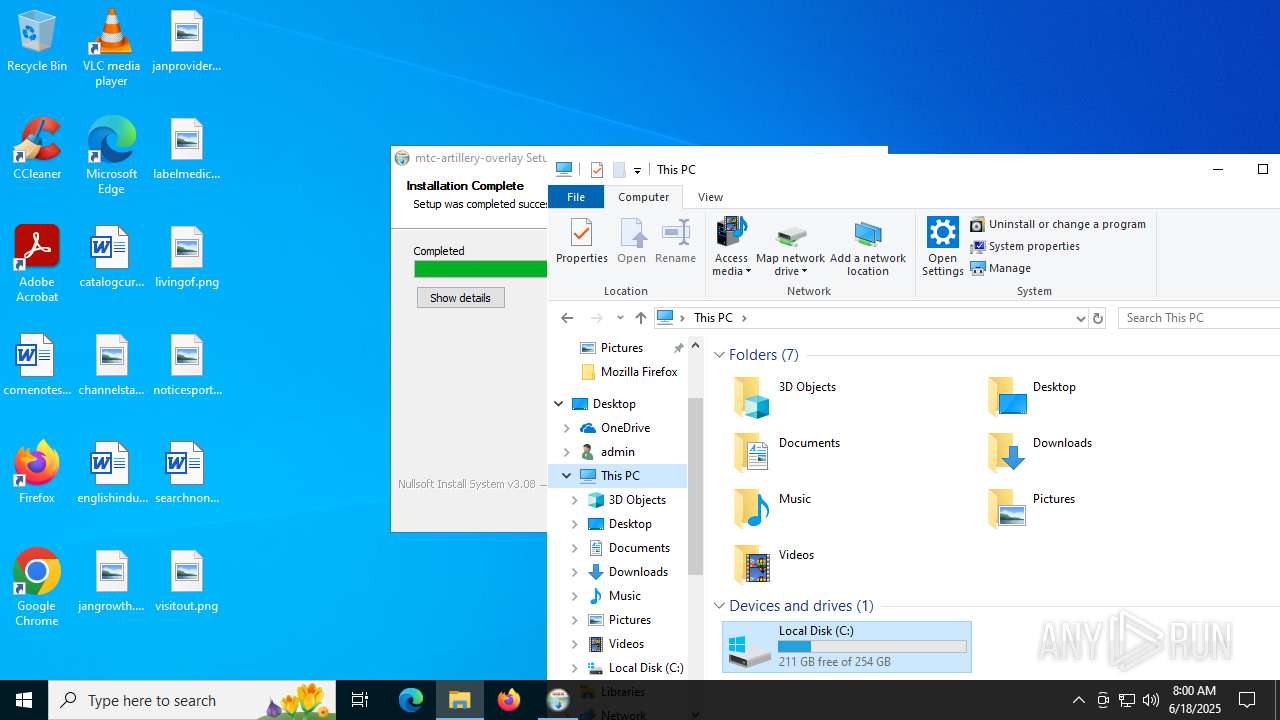Expand Local Disk (C:) tree node
The image size is (1280, 720).
tap(575, 668)
